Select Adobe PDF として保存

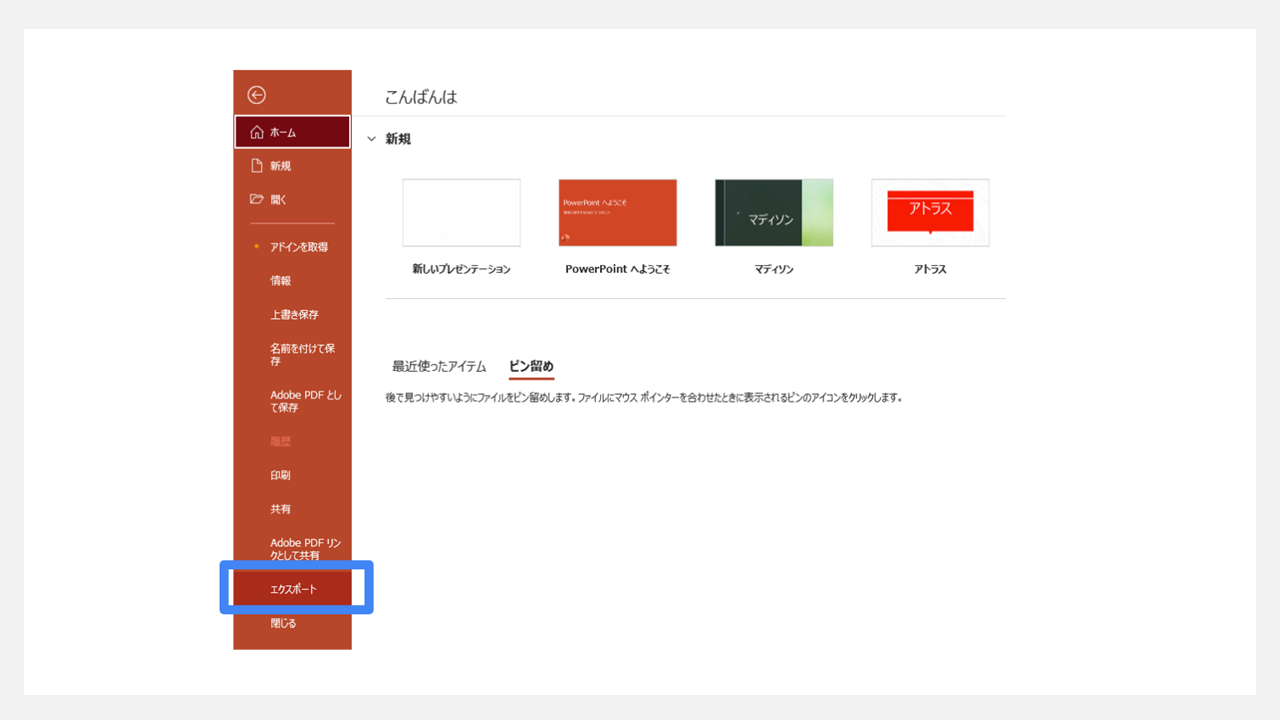click(292, 401)
